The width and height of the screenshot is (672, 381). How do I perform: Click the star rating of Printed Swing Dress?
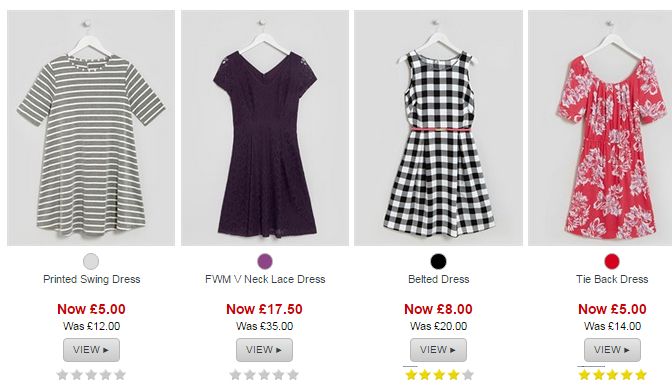point(91,375)
